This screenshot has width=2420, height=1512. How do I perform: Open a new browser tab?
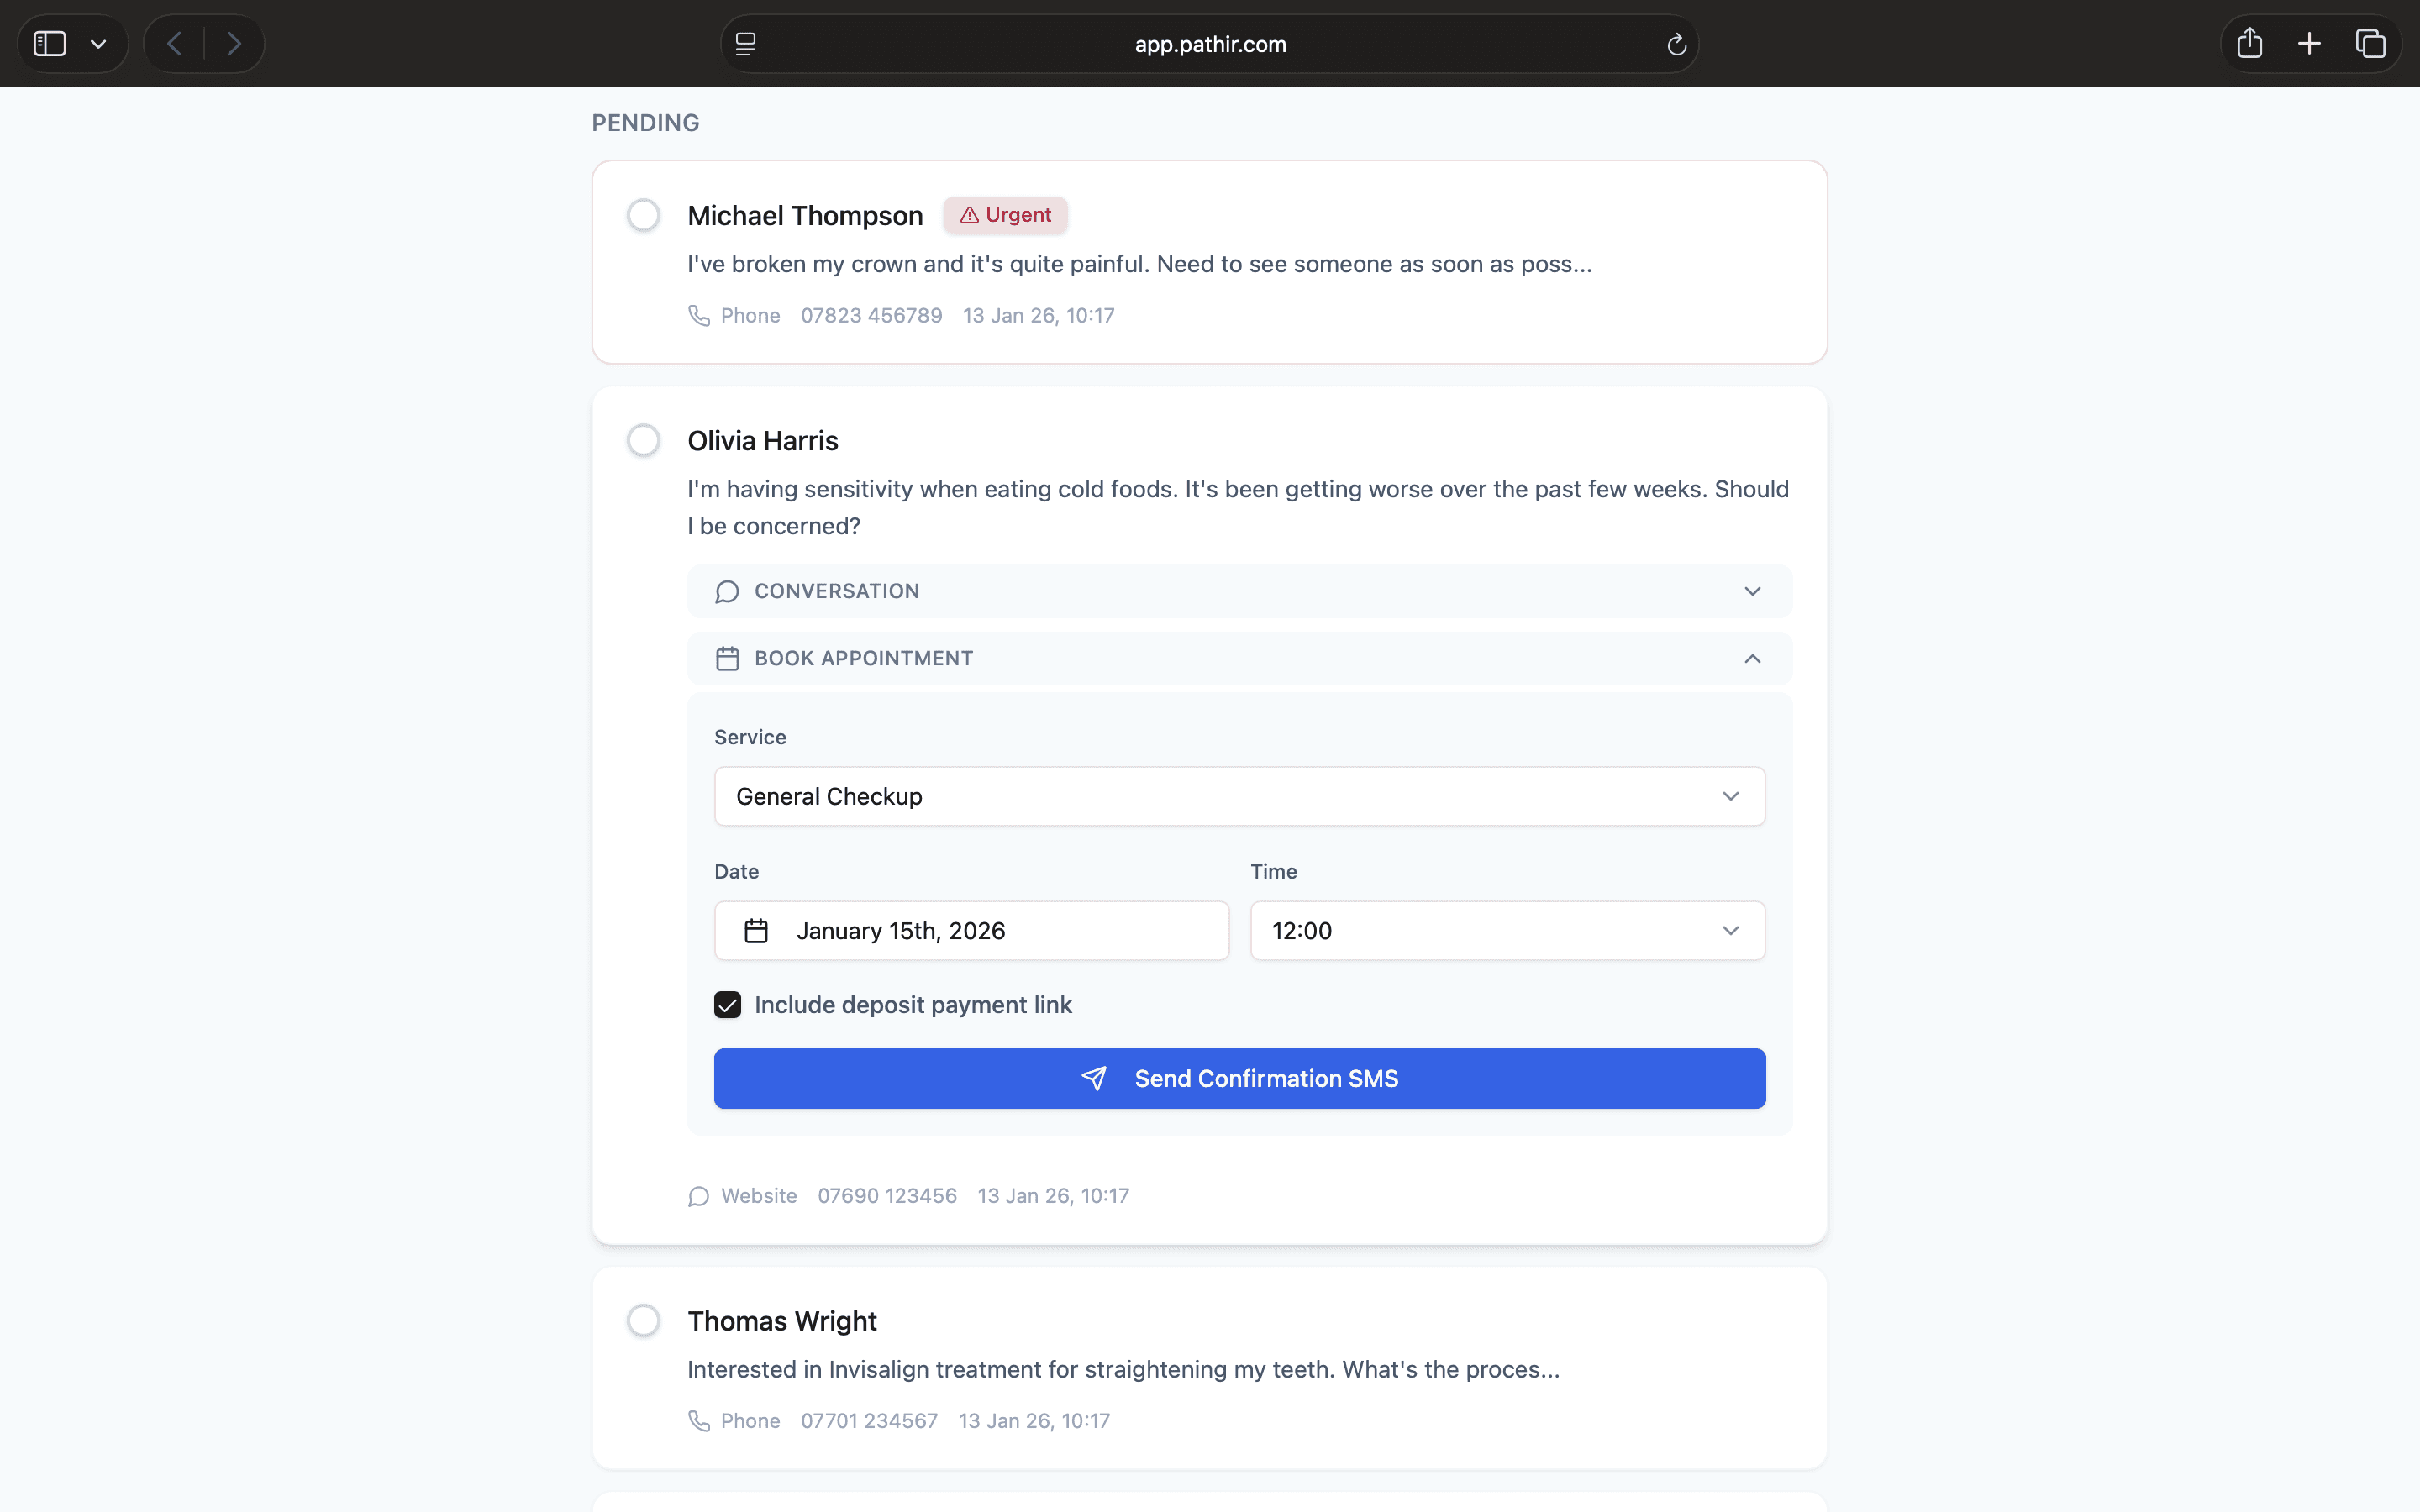coord(2309,44)
